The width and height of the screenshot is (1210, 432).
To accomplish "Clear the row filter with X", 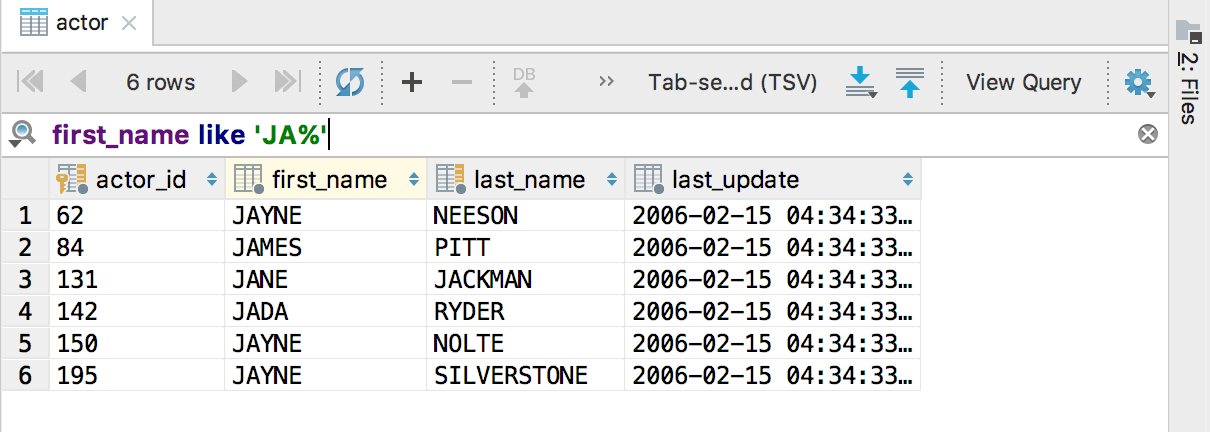I will tap(1148, 134).
